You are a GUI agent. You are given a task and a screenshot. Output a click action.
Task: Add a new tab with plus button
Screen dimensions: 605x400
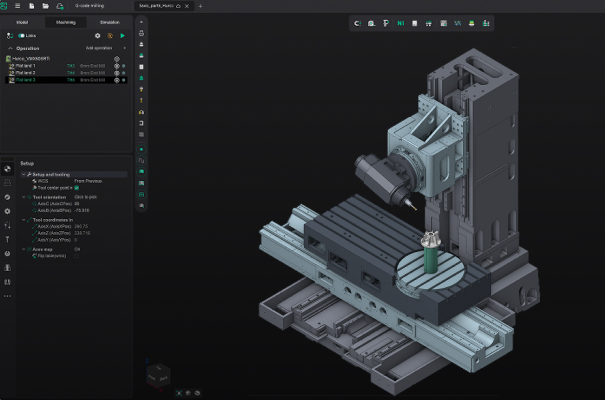pyautogui.click(x=199, y=6)
